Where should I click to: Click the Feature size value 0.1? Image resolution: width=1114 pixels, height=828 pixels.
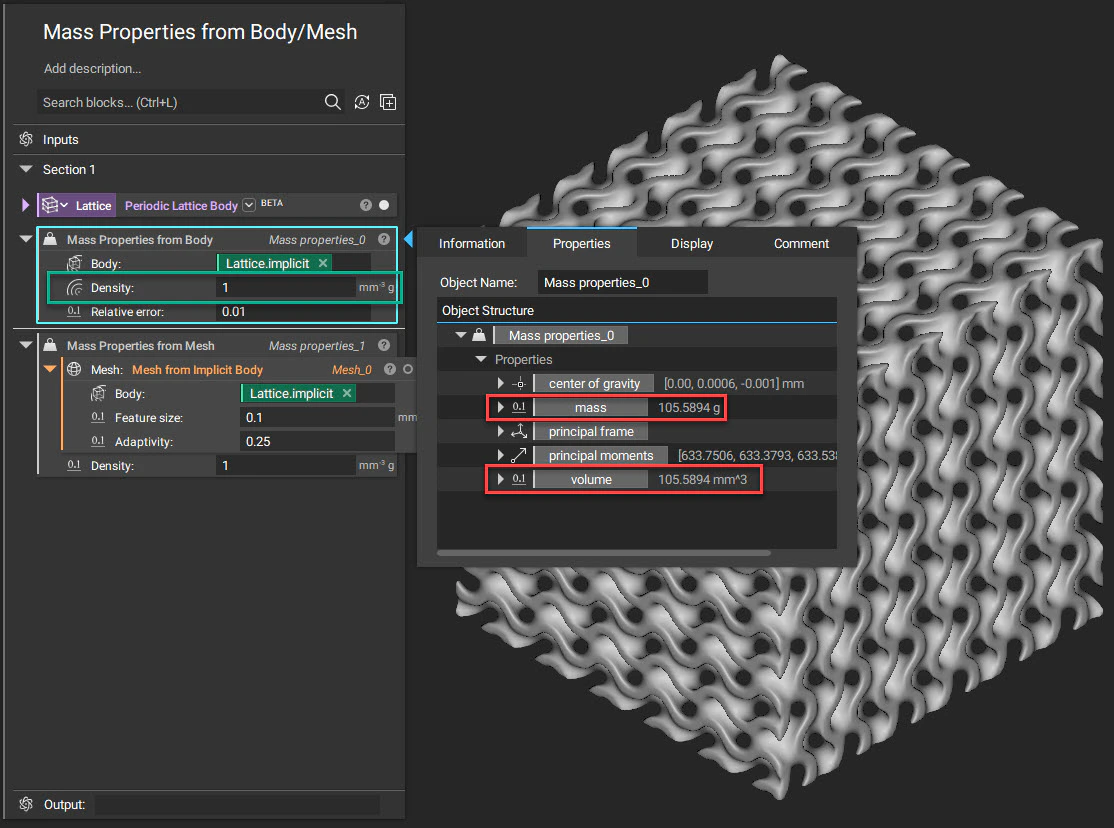coord(317,417)
